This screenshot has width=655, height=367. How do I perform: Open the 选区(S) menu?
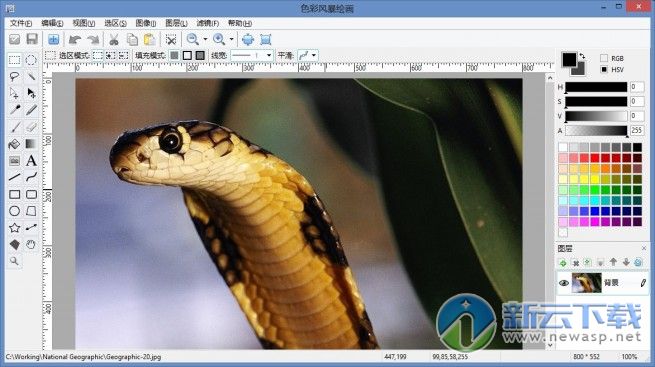[115, 23]
